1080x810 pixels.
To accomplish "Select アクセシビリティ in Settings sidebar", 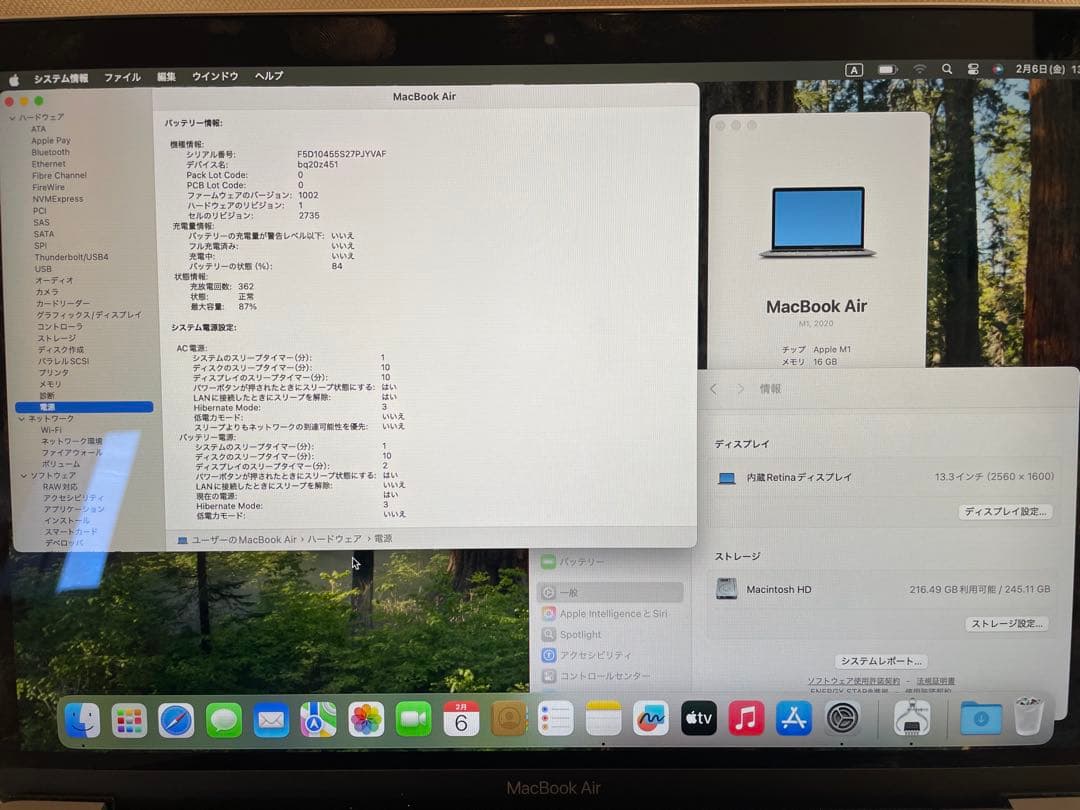I will pyautogui.click(x=610, y=655).
